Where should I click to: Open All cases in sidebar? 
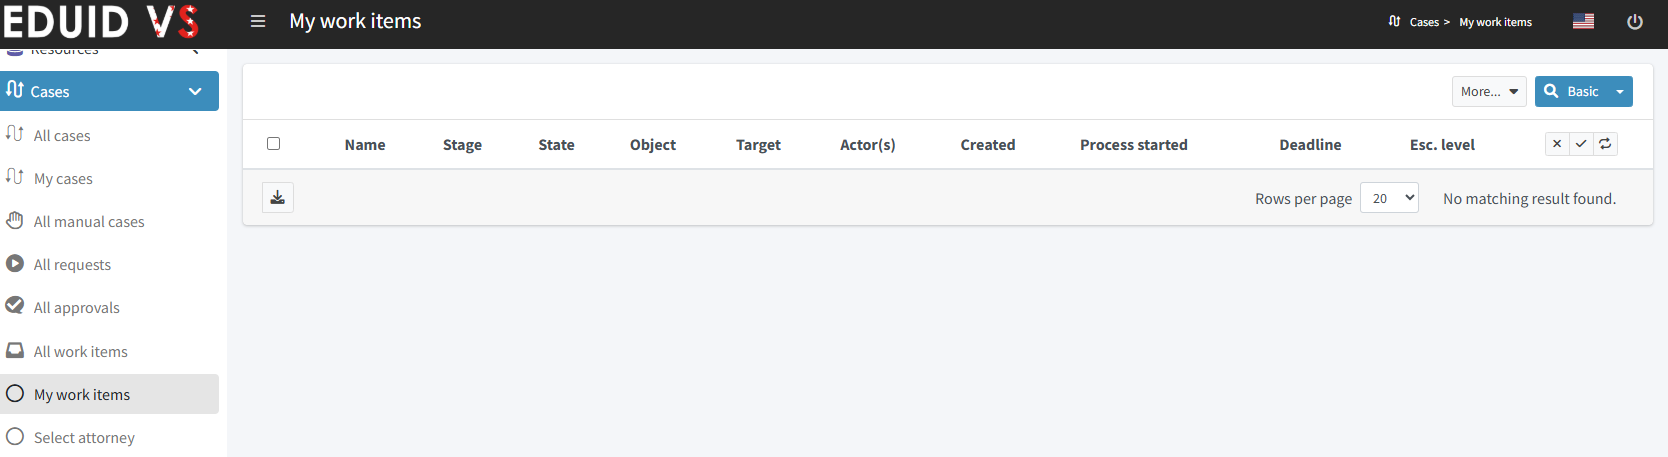(x=62, y=136)
